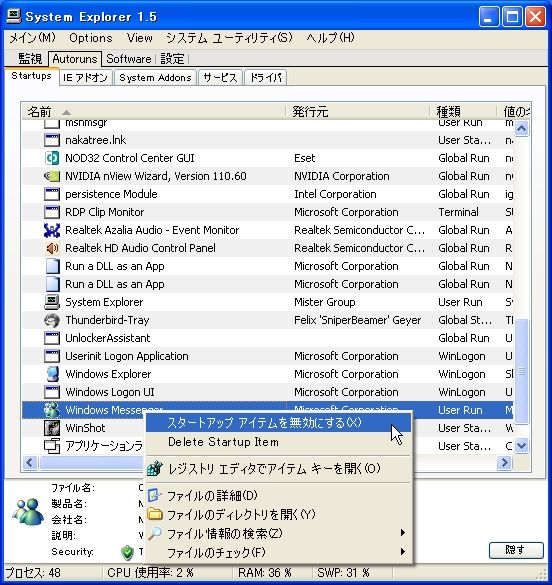Select the Startups sub-tab
Viewport: 552px width, 585px height.
pos(31,76)
